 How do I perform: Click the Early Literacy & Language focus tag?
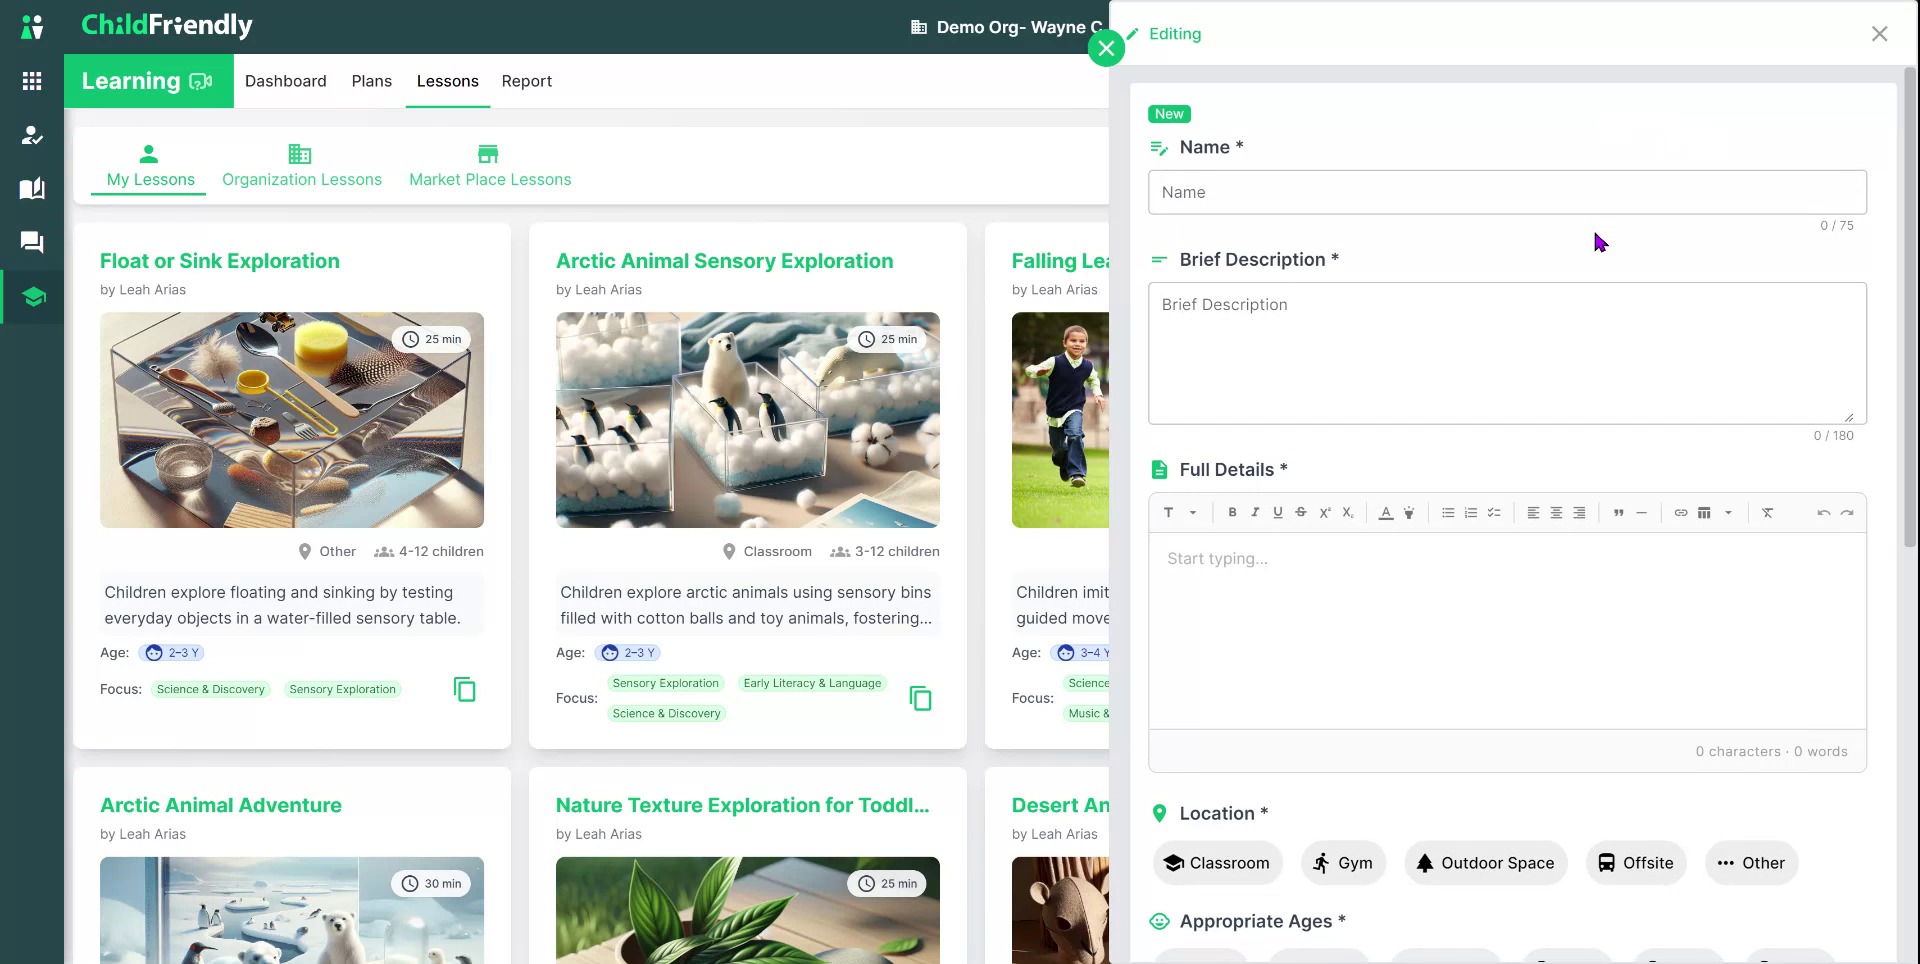pos(812,683)
